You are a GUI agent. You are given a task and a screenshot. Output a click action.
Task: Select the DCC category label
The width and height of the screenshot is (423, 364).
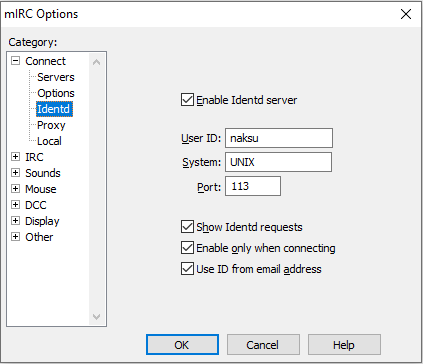[x=36, y=205]
